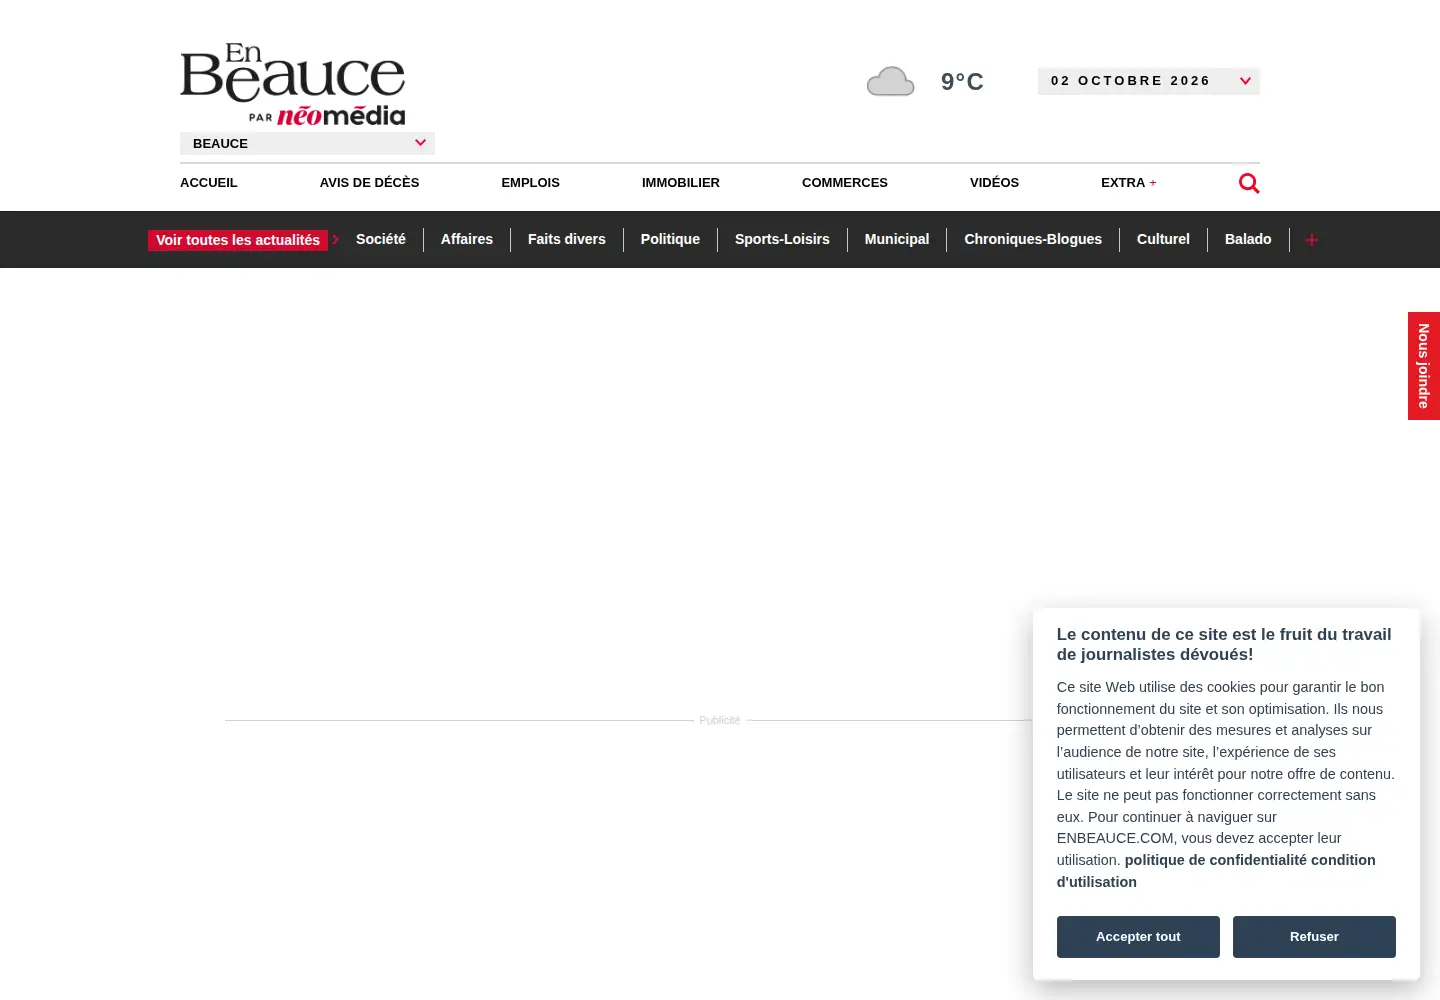Click Refuser cookies button

coord(1314,937)
